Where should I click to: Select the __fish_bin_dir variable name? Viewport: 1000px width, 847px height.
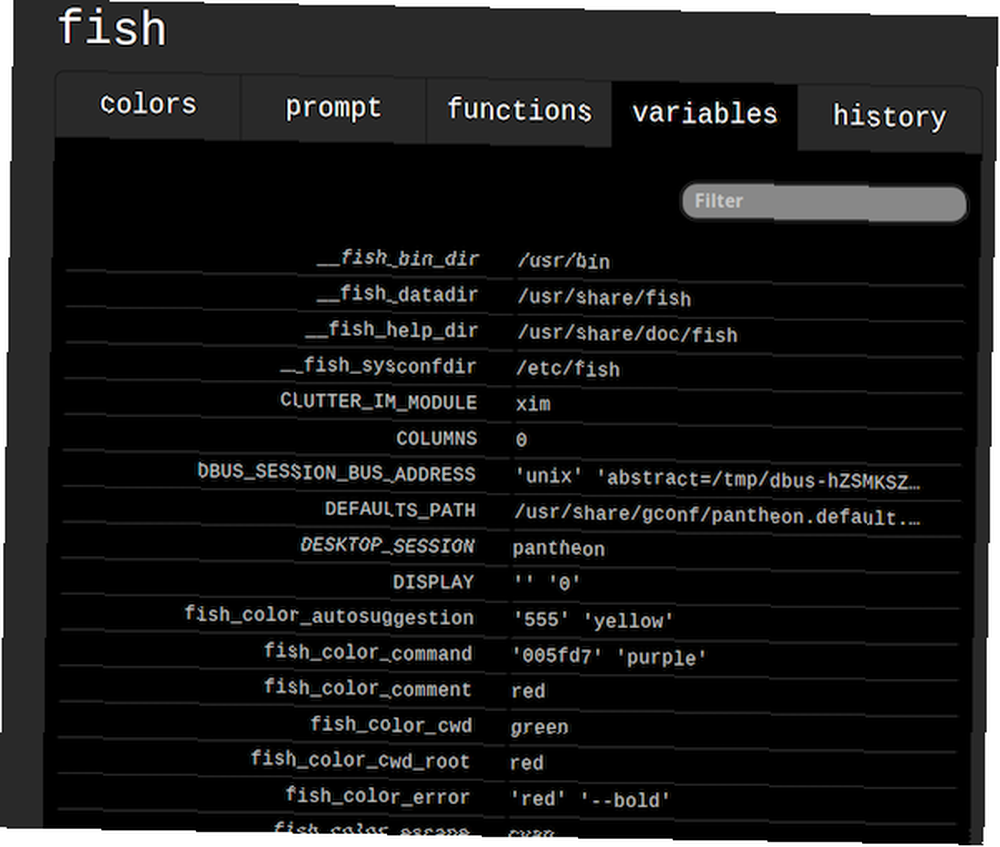tap(398, 259)
